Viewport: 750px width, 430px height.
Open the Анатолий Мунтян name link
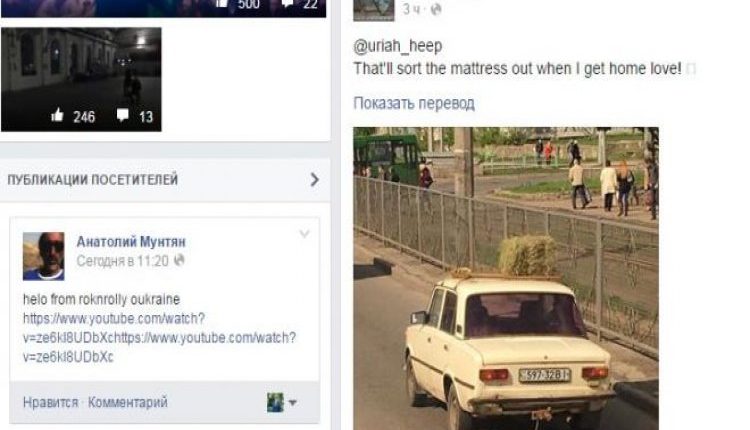click(131, 242)
